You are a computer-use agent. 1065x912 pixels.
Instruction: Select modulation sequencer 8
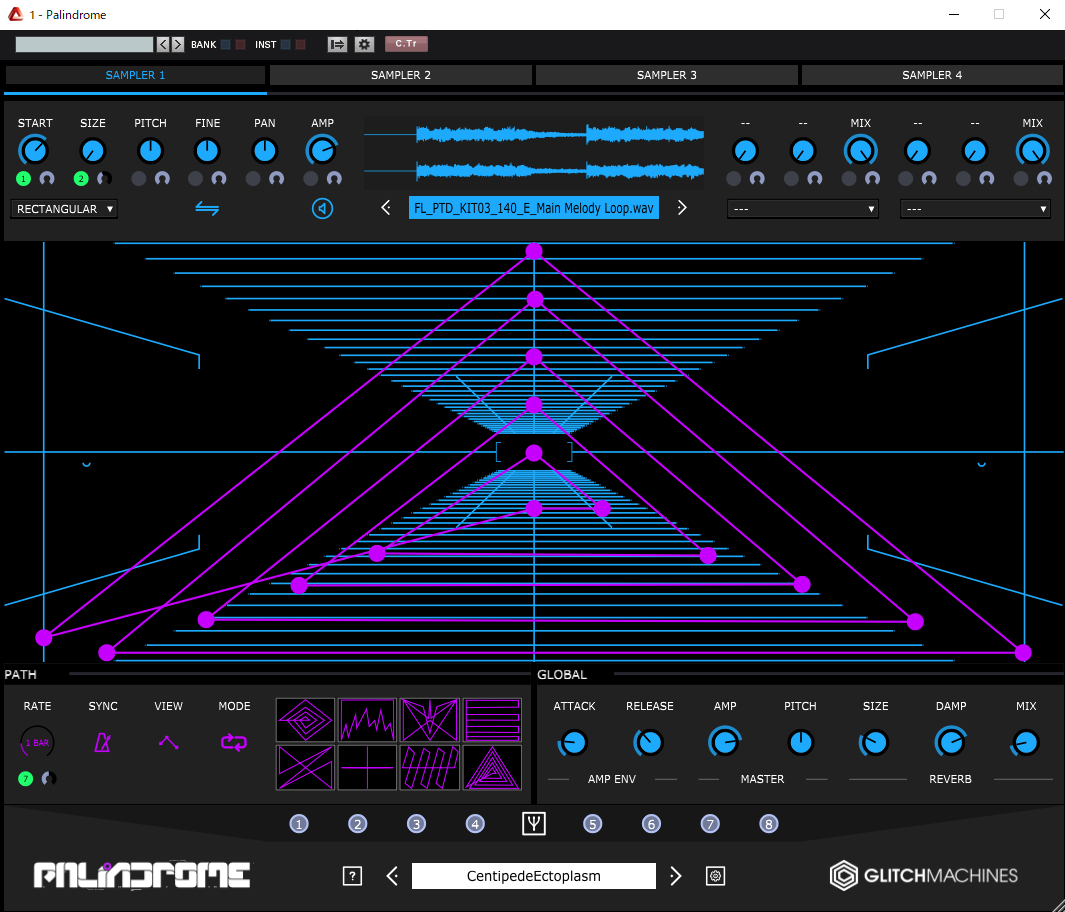point(768,824)
